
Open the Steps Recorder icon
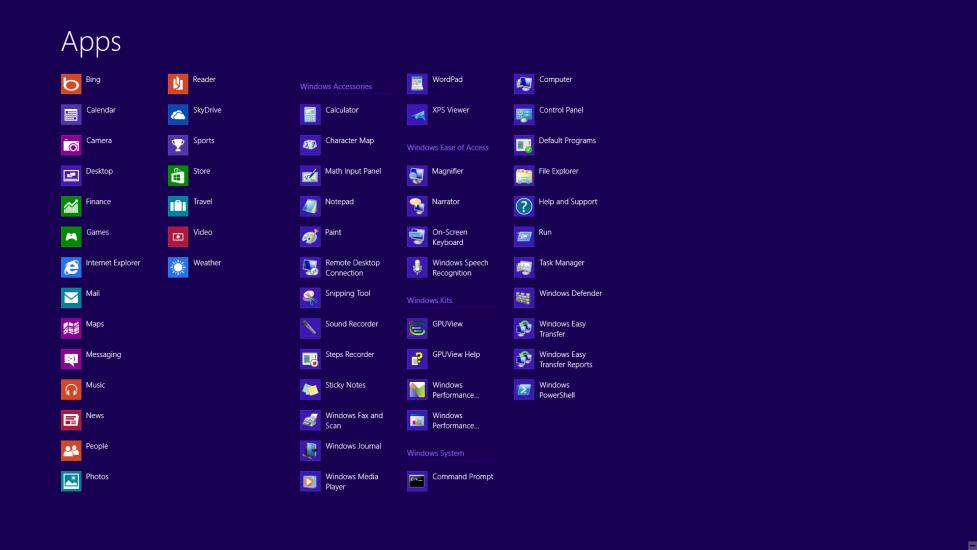coord(310,358)
